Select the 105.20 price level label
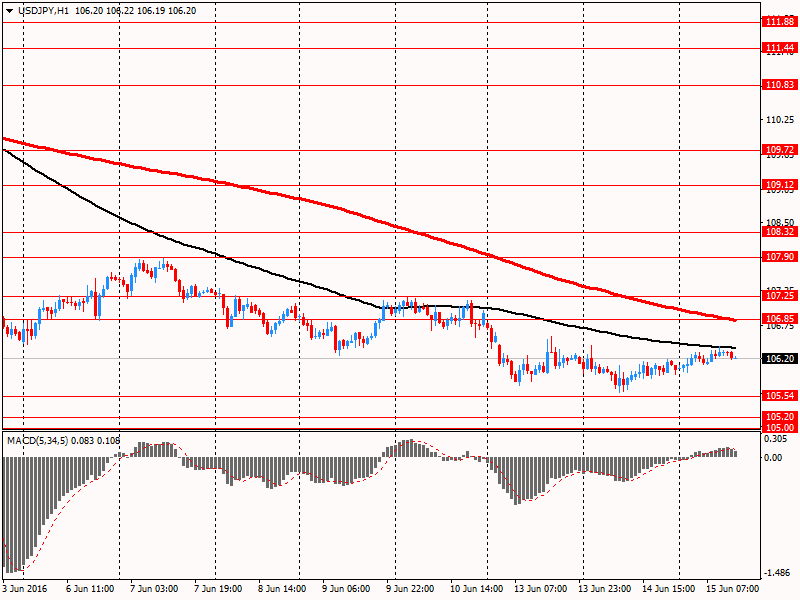This screenshot has width=800, height=600. click(780, 417)
